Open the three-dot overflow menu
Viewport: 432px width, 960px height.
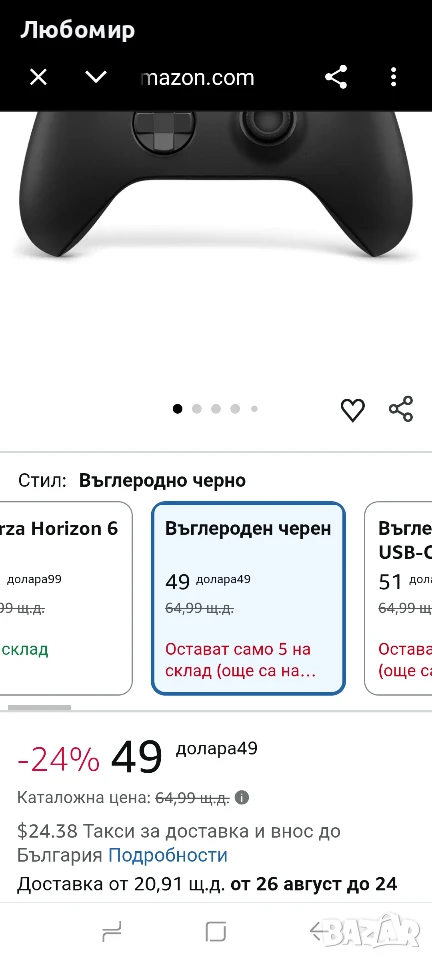(393, 77)
